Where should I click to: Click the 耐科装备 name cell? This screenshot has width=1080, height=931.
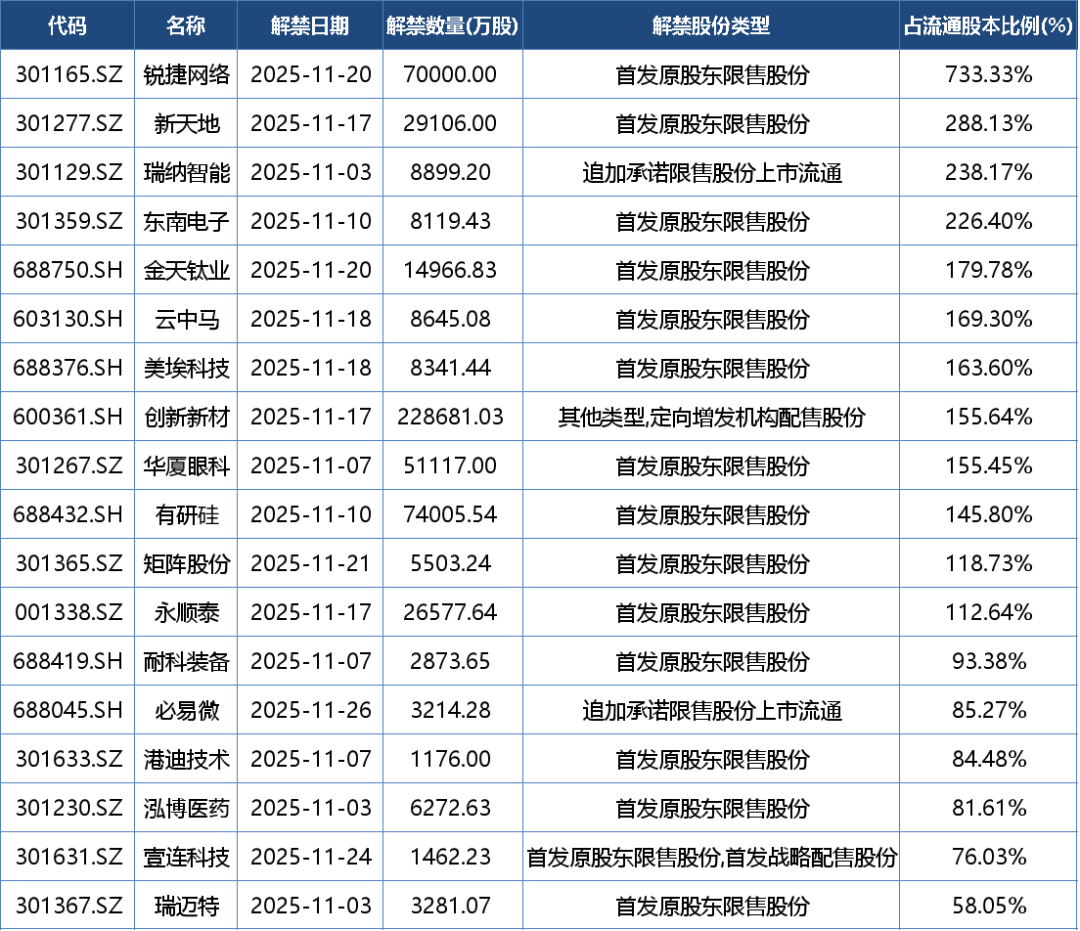click(x=186, y=661)
